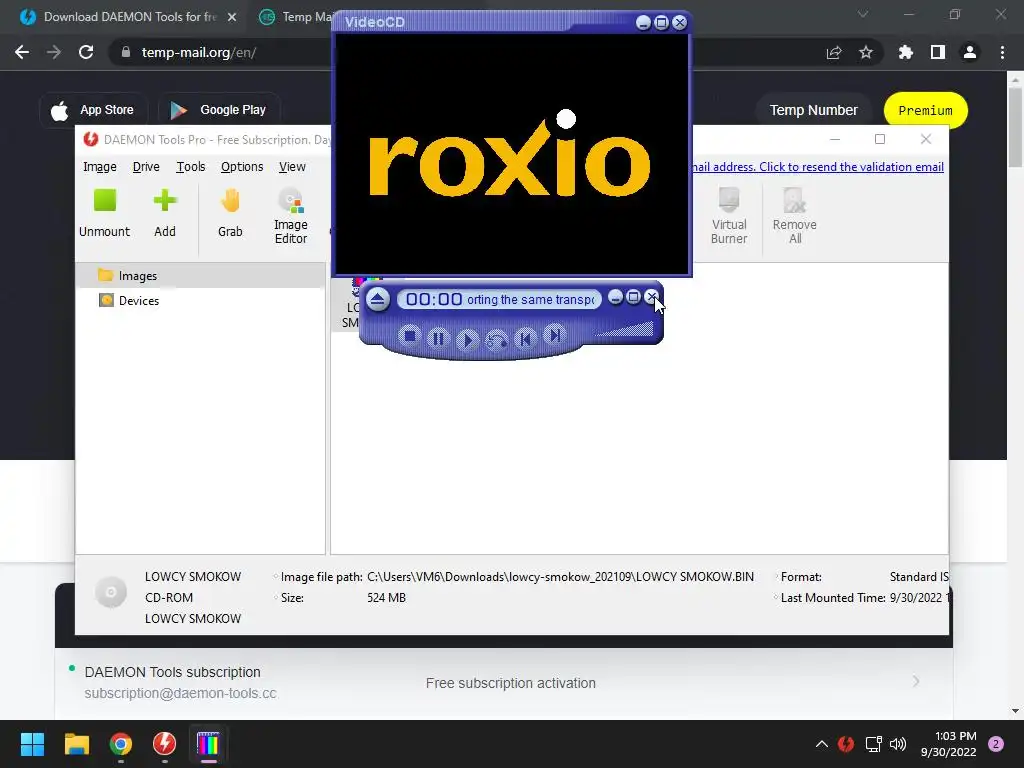Open File Explorer from taskbar
Image resolution: width=1024 pixels, height=768 pixels.
[76, 744]
